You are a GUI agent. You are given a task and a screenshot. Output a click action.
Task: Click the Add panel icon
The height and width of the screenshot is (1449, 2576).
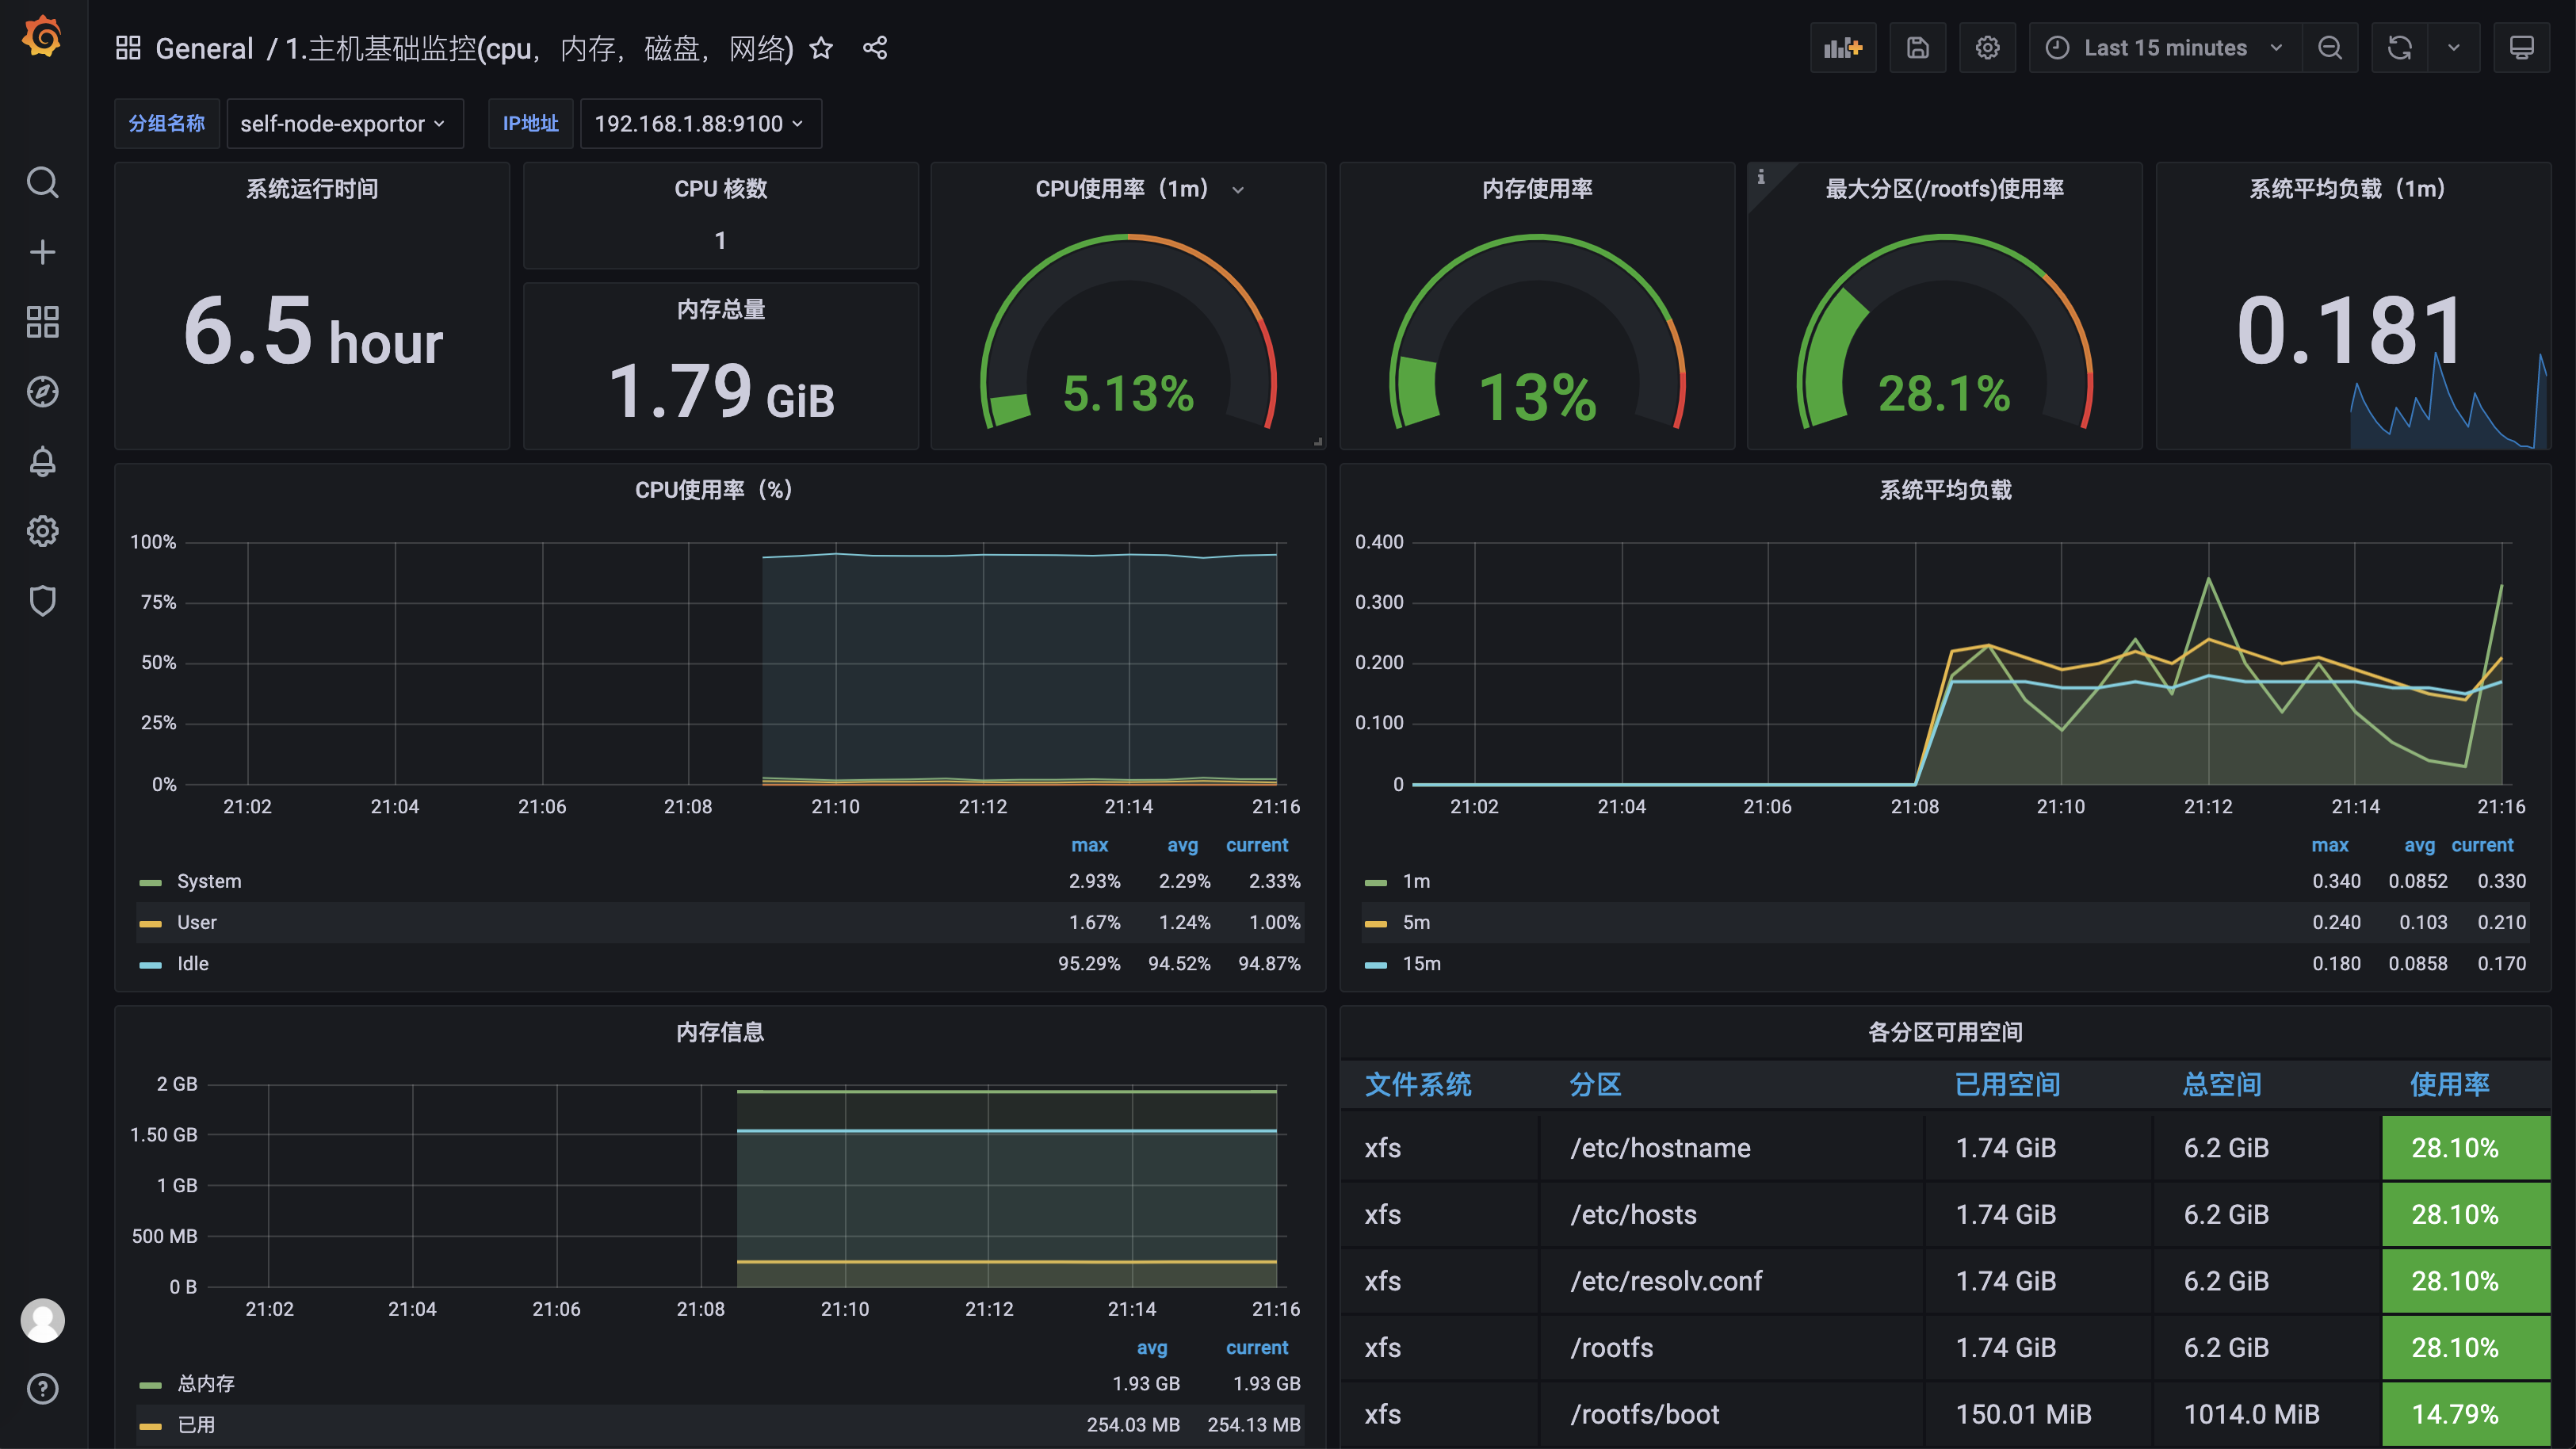[1843, 48]
